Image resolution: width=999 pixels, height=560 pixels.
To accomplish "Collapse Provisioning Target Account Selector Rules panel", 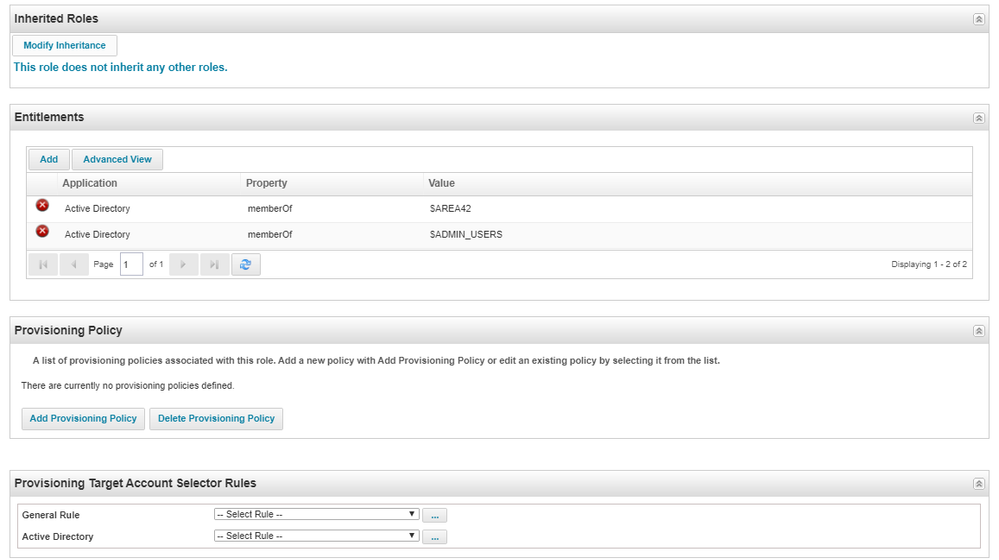I will [x=978, y=484].
